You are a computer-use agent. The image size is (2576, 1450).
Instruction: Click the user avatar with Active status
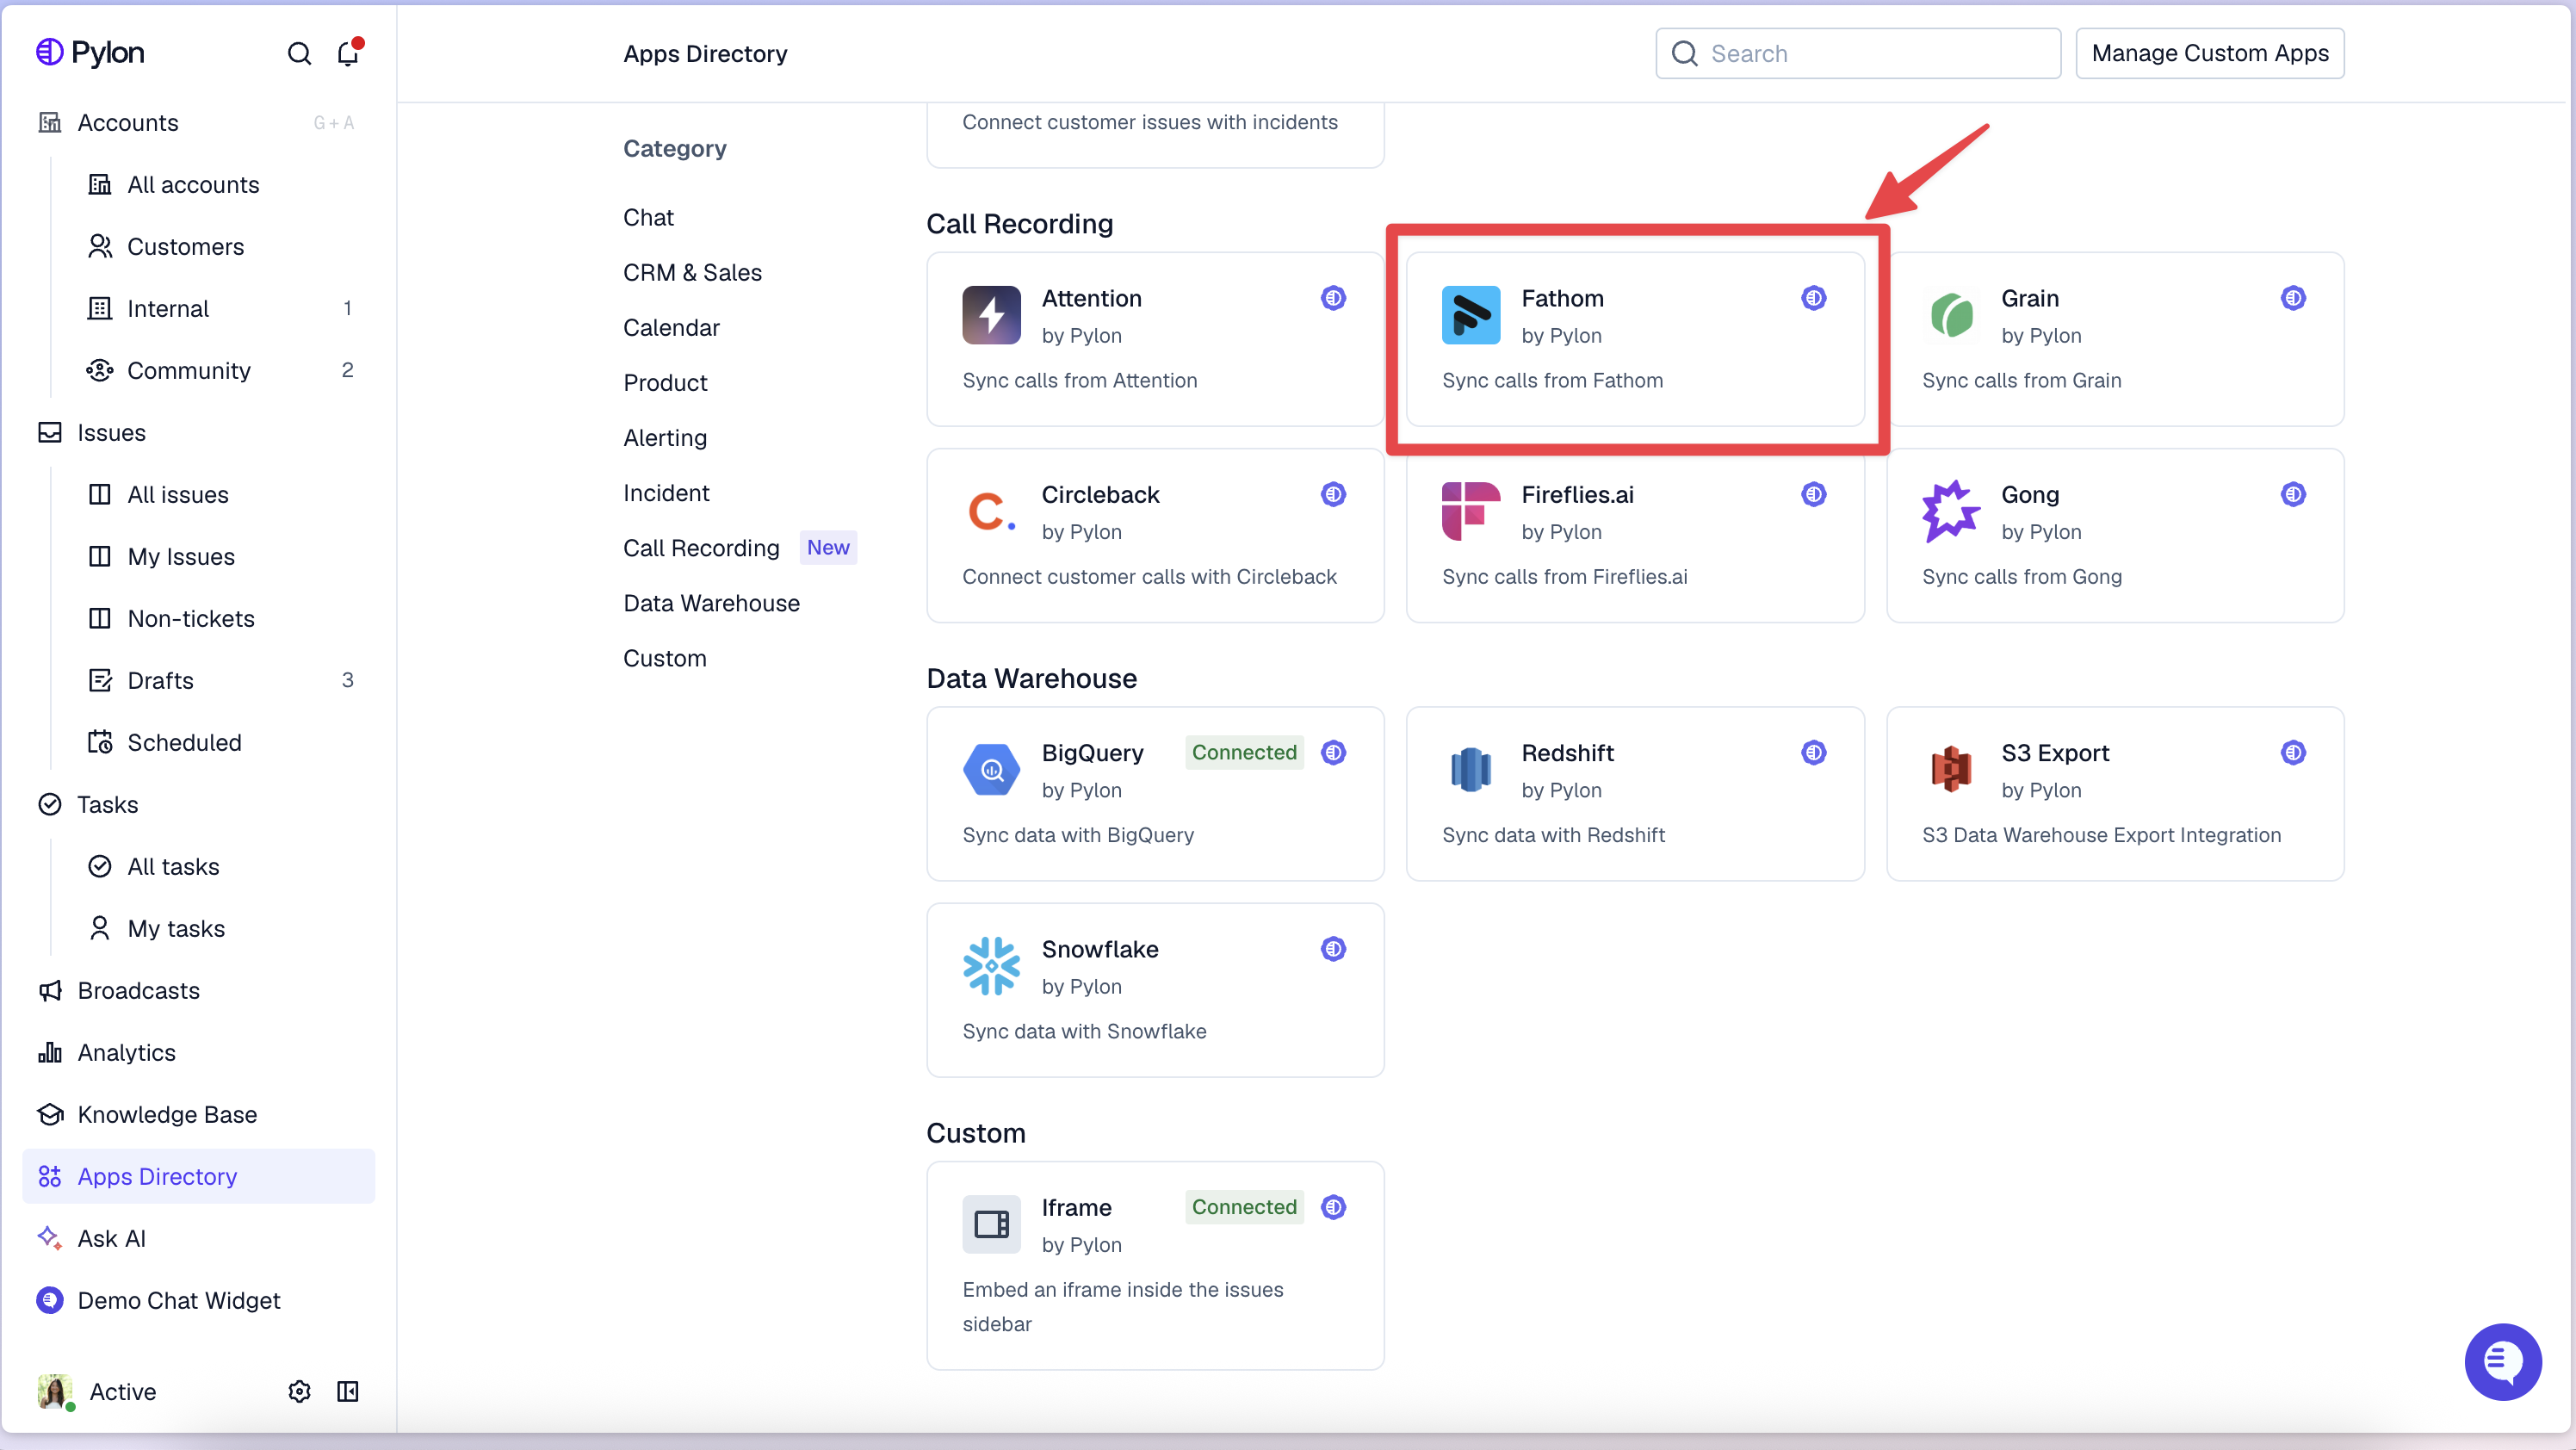55,1391
